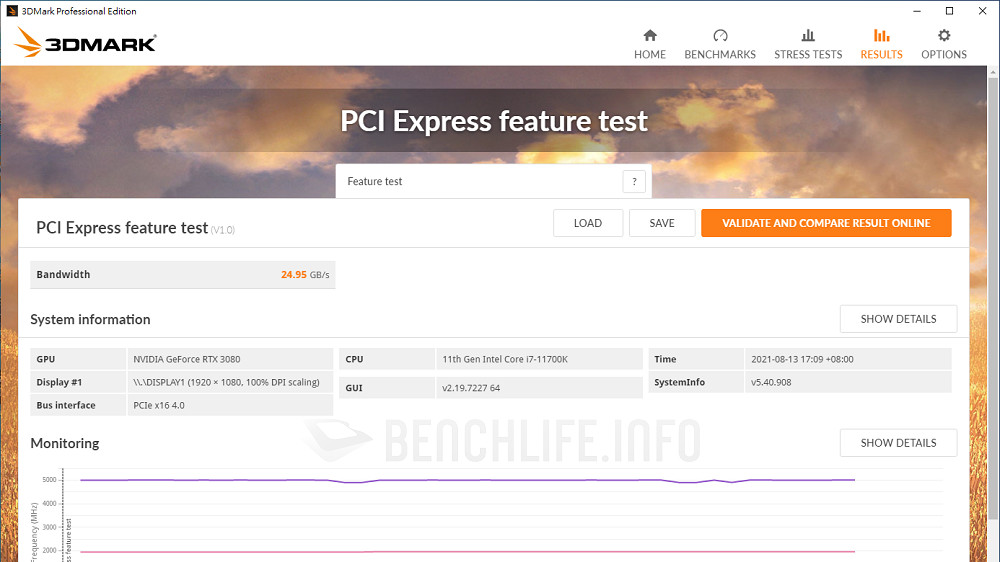1000x562 pixels.
Task: Click the pink frequency line on chart
Action: point(467,552)
